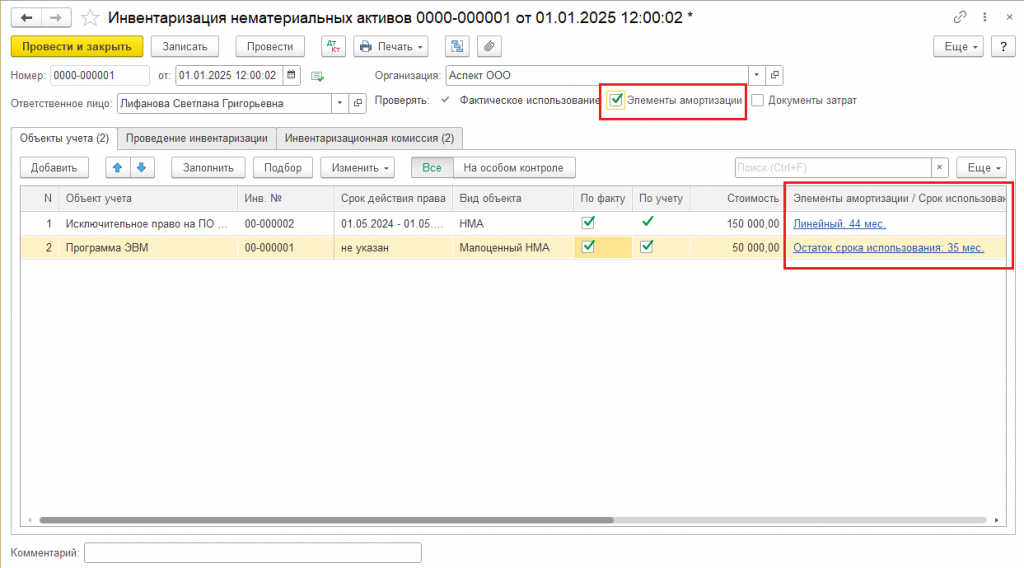The width and height of the screenshot is (1024, 568).
Task: Click the не указан term cell
Action: (x=393, y=247)
